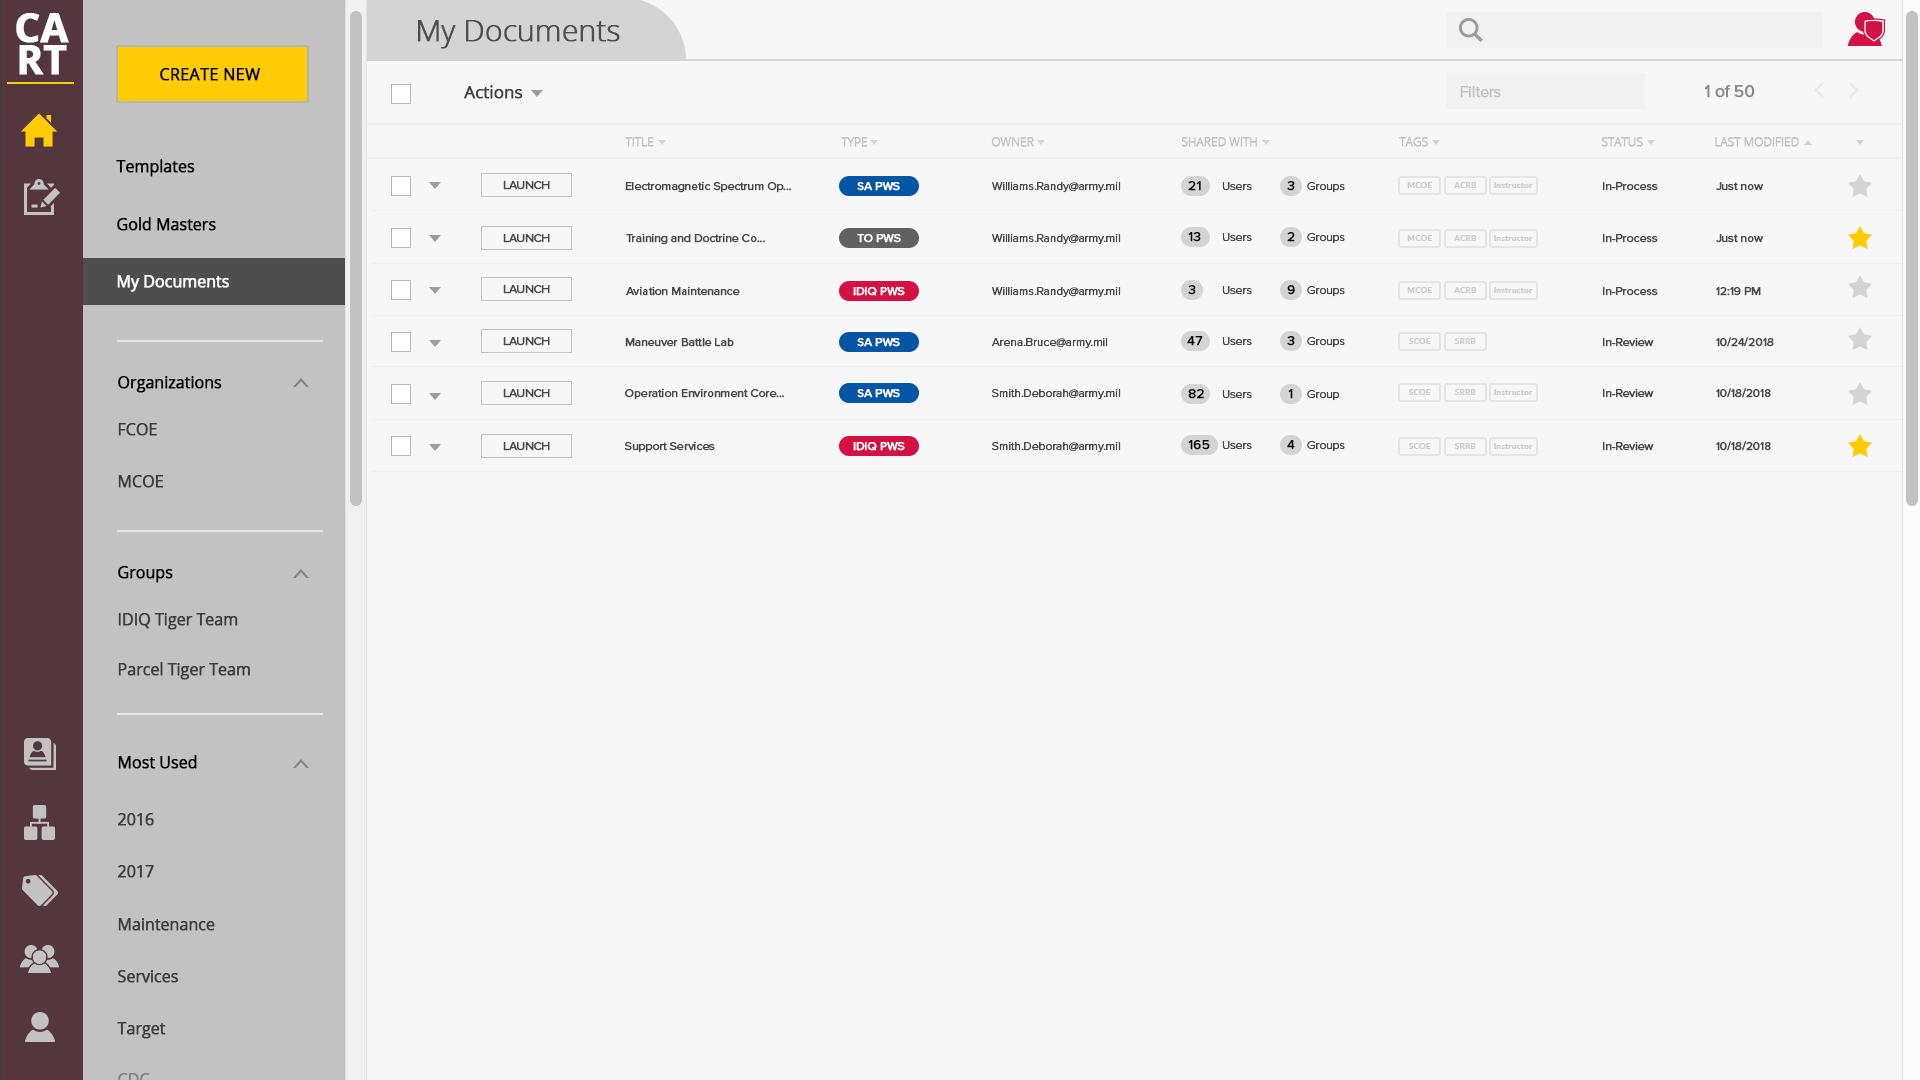Screen dimensions: 1920x1080
Task: Click the organization hierarchy icon
Action: tap(40, 822)
